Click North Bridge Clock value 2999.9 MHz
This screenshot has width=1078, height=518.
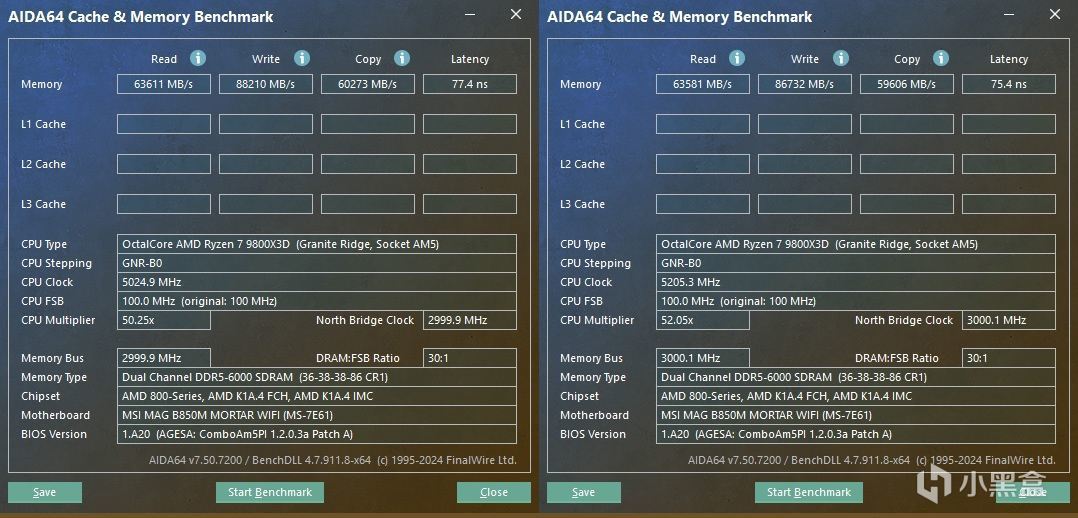coord(470,320)
